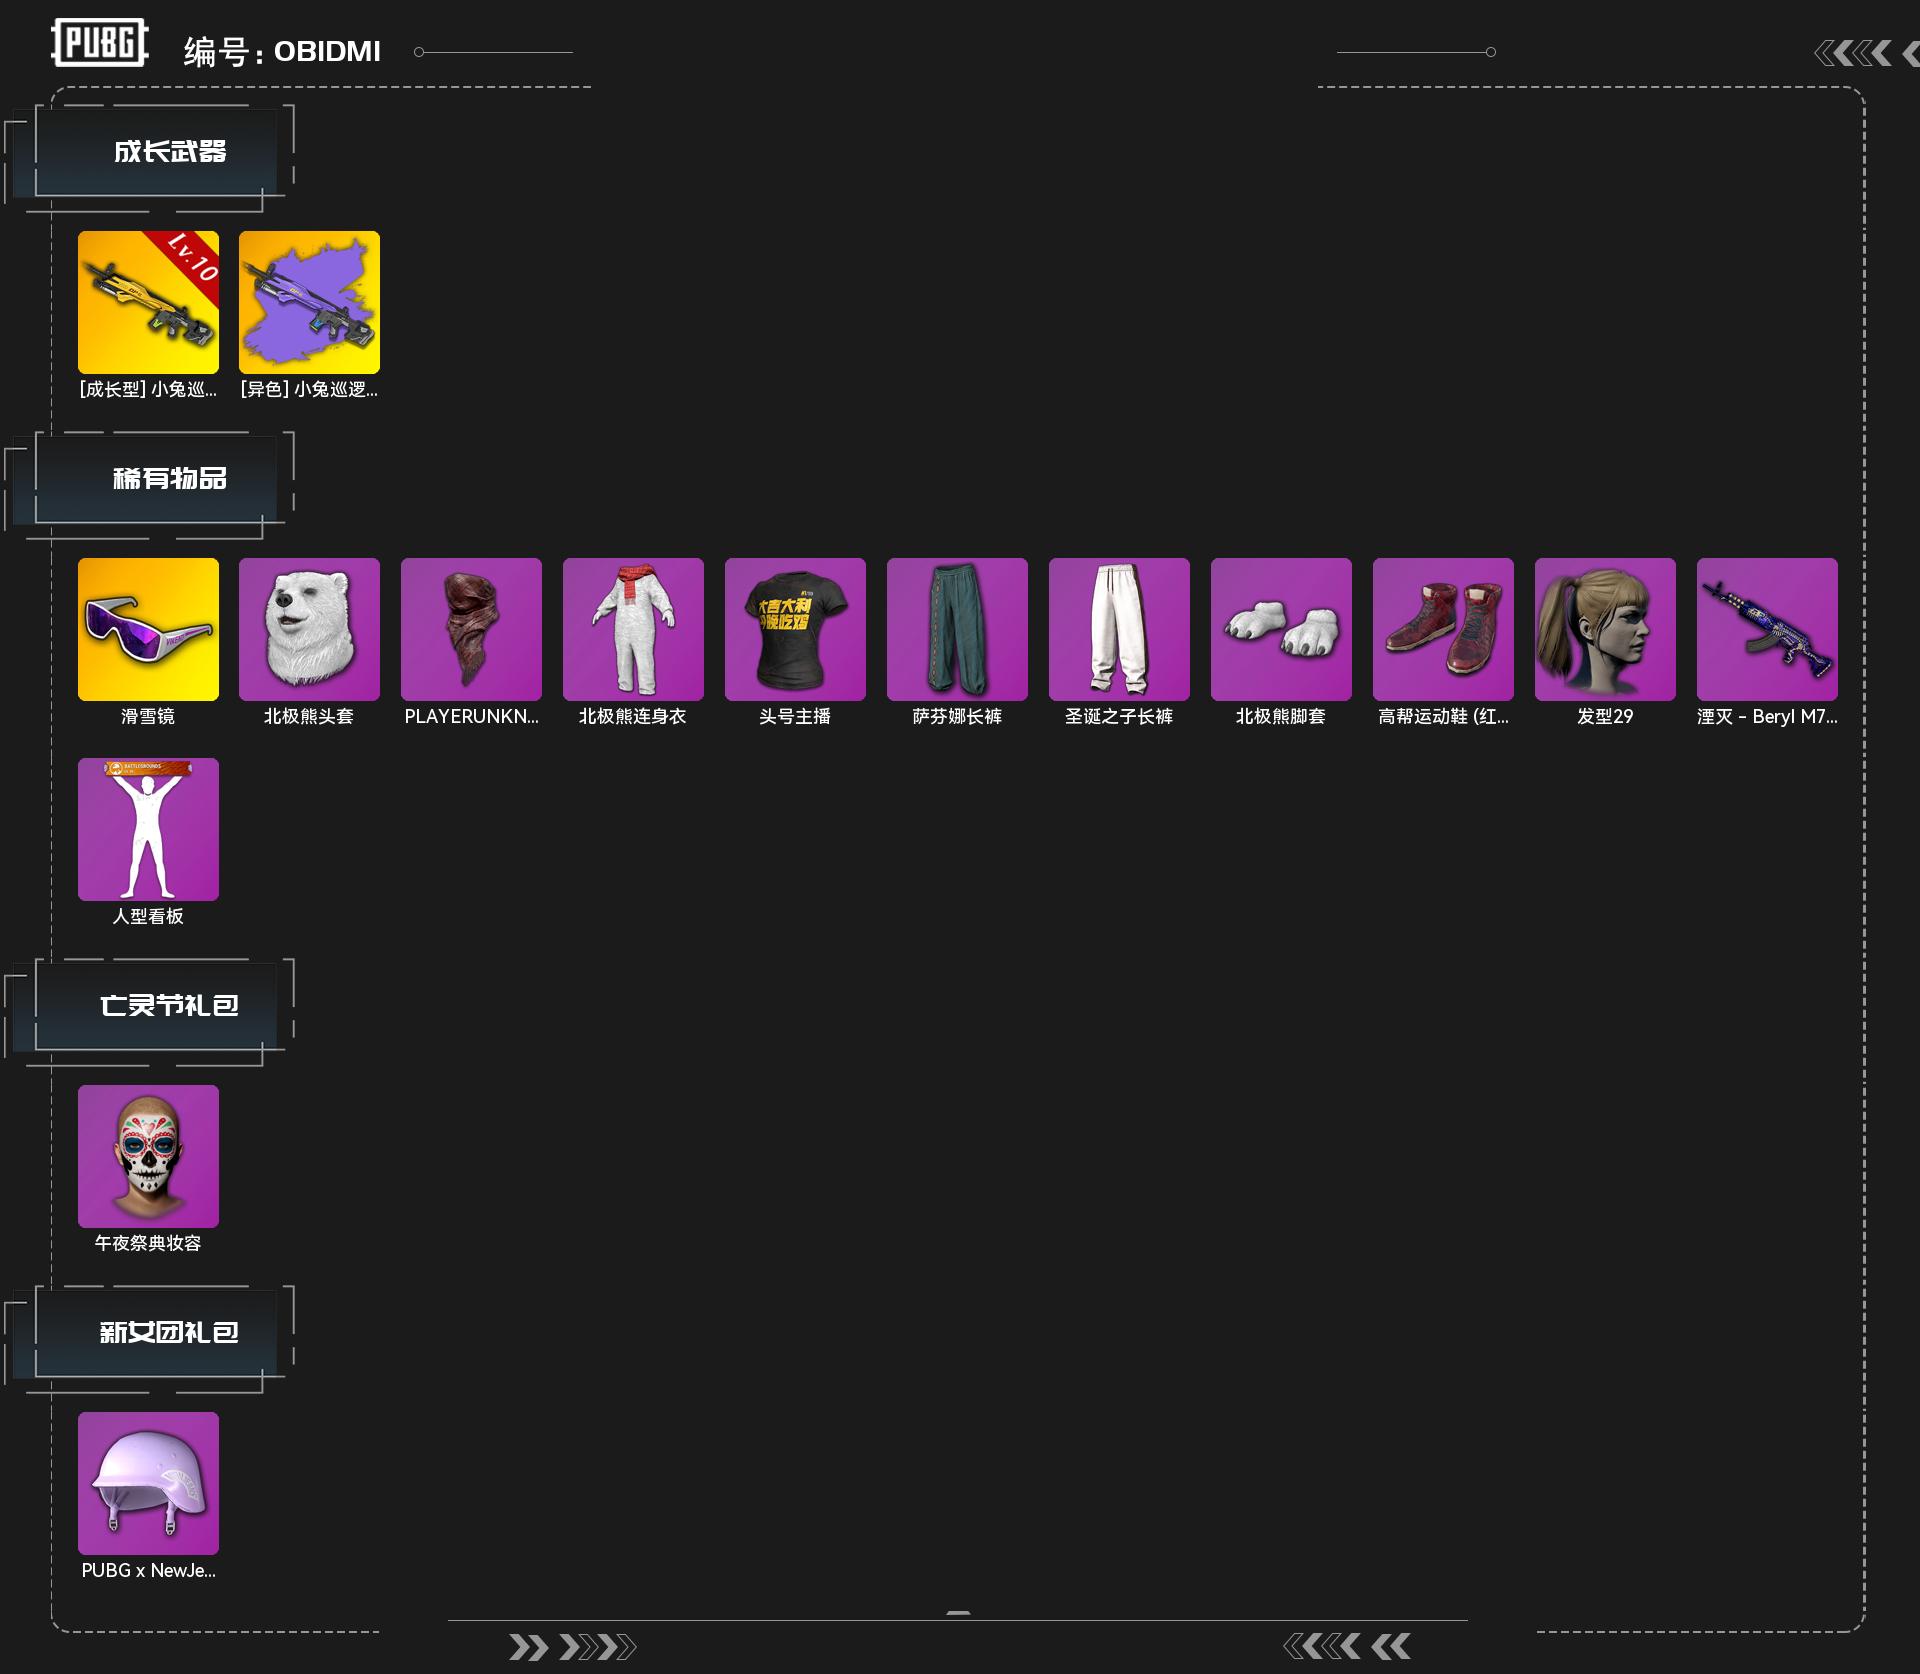Select the polar bear head mask

(309, 629)
